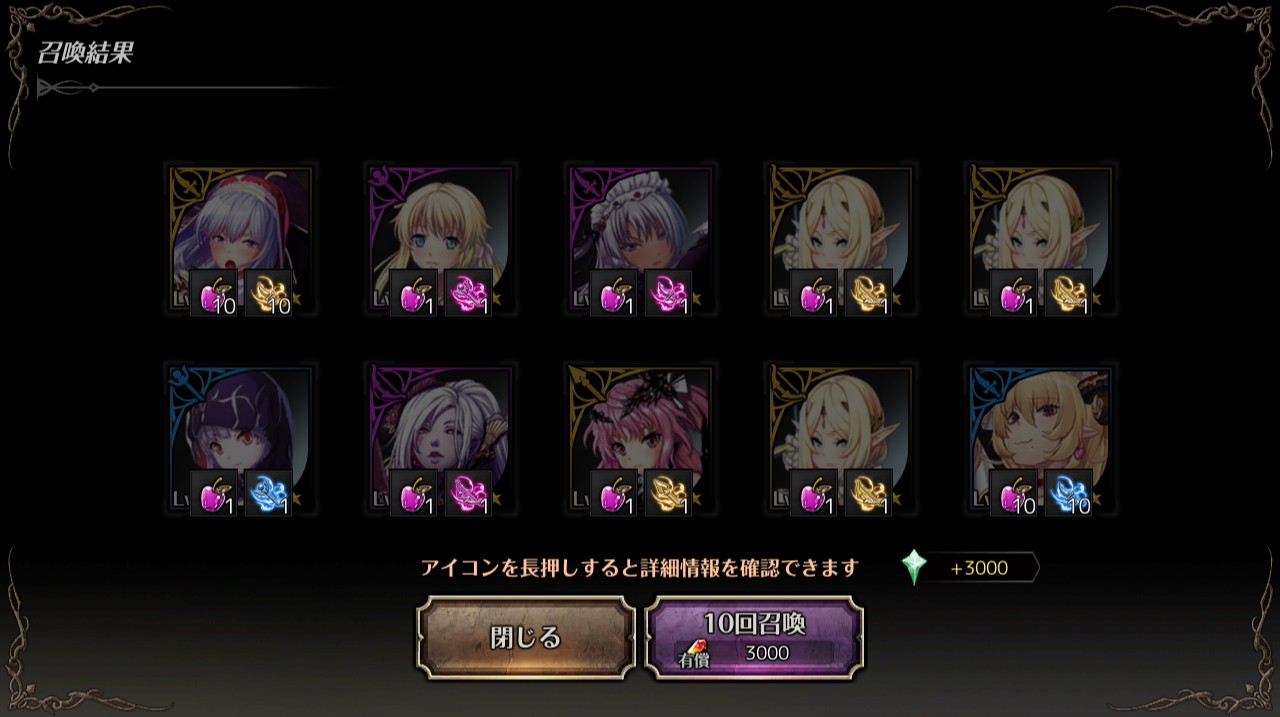Click blue wing icon on hooded character
Image resolution: width=1280 pixels, height=717 pixels.
269,493
